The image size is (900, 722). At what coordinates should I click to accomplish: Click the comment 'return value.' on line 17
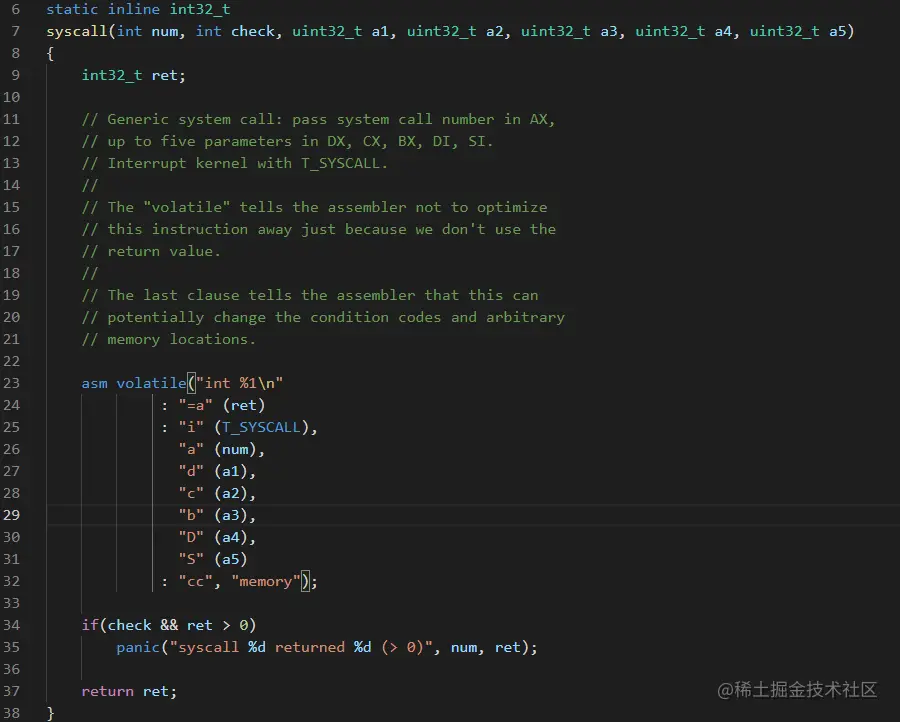(151, 251)
